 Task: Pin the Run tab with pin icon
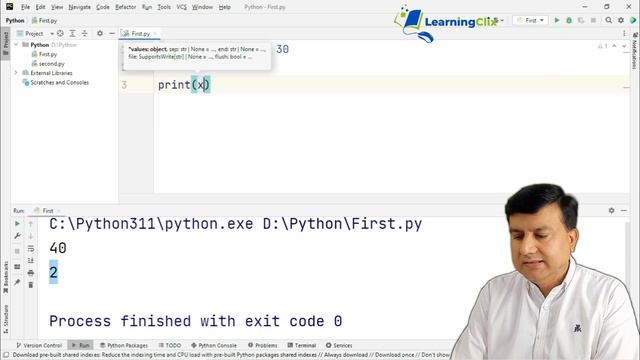pyautogui.click(x=17, y=282)
